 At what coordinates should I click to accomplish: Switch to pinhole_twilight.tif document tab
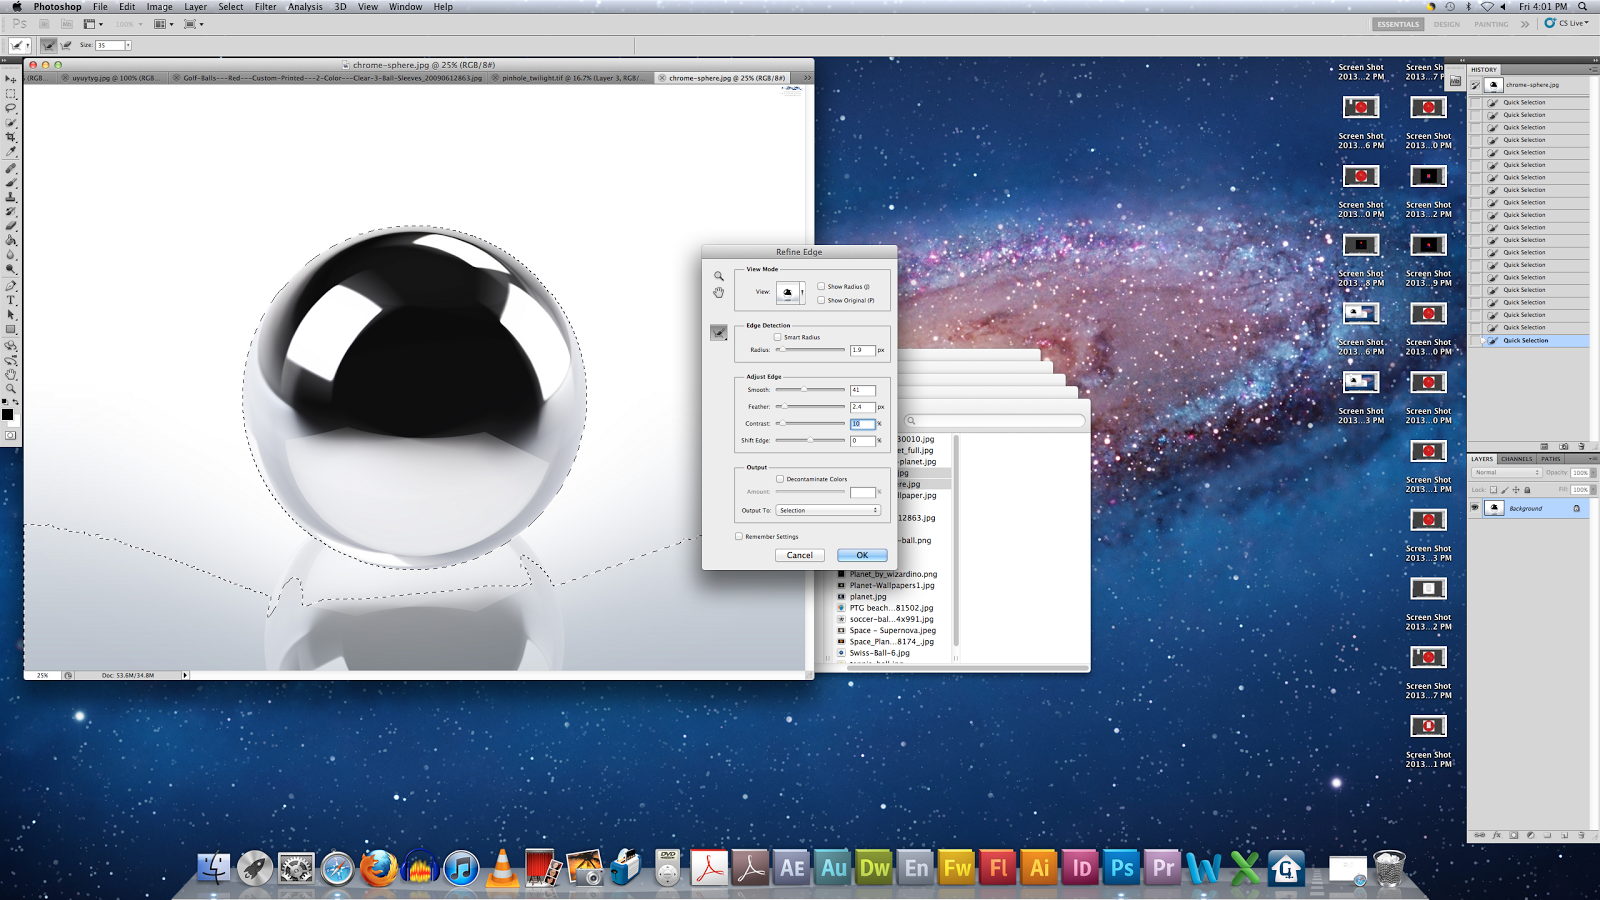pos(571,77)
